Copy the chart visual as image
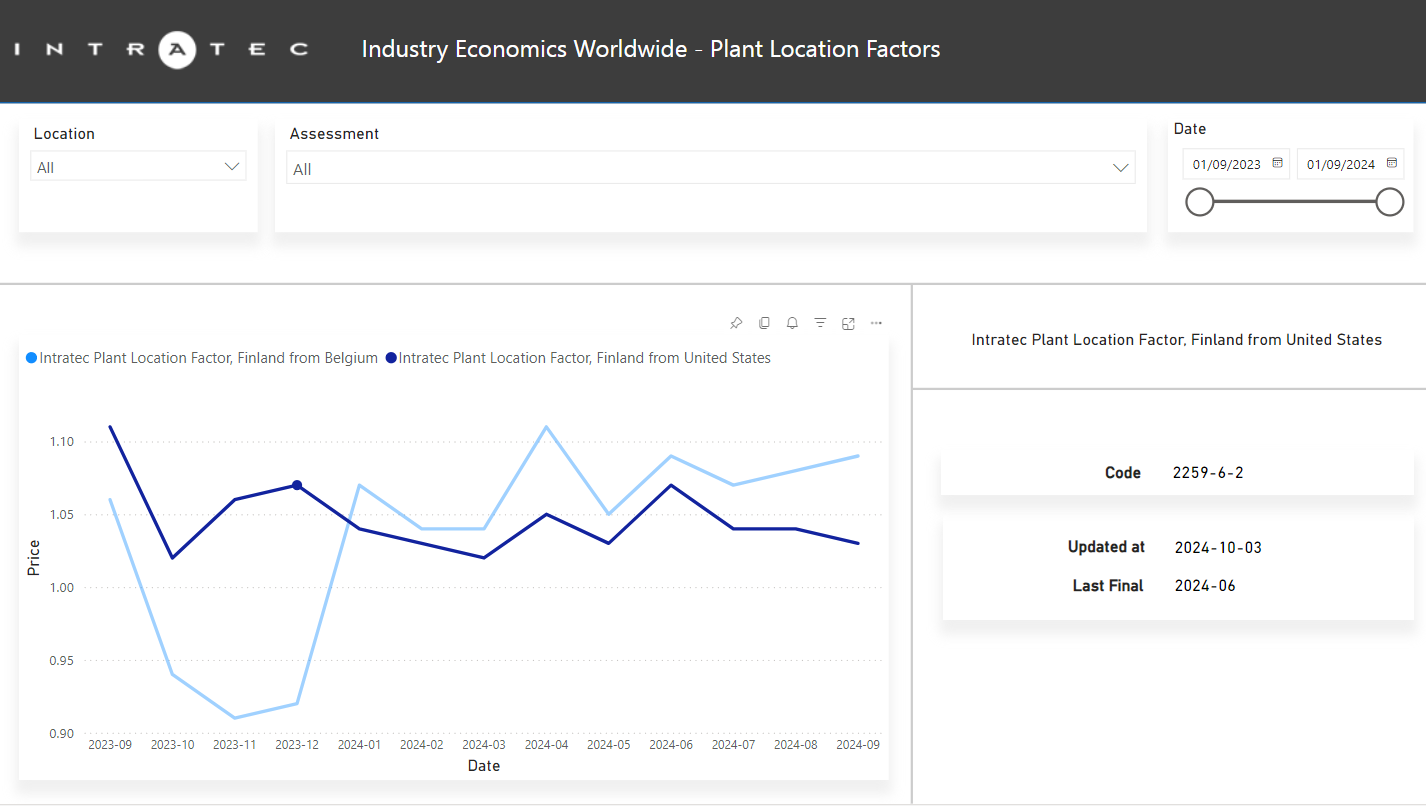The image size is (1426, 806). pyautogui.click(x=764, y=323)
